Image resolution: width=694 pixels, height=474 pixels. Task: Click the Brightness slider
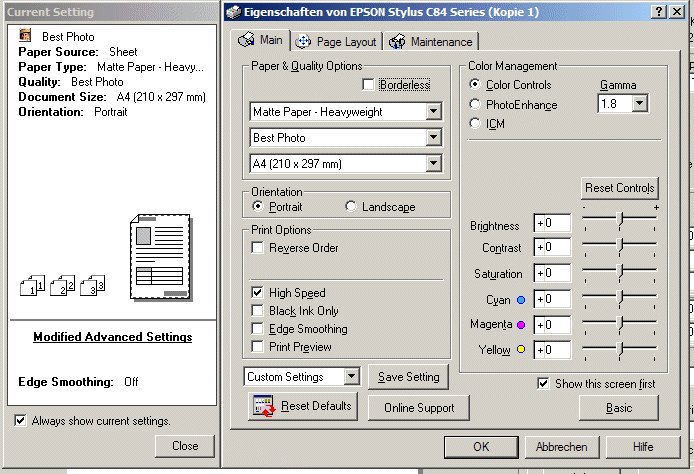tap(620, 220)
